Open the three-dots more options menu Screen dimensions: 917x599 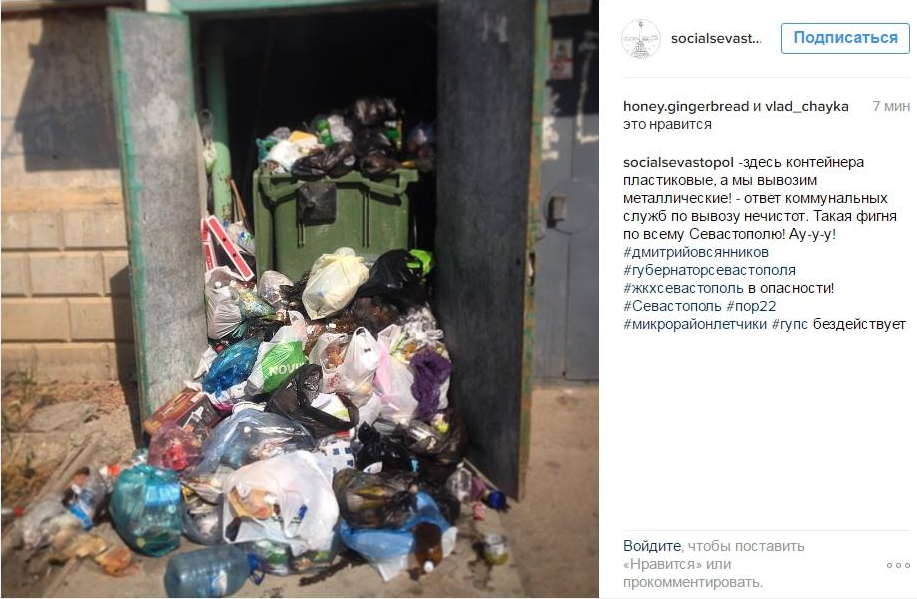(x=898, y=565)
